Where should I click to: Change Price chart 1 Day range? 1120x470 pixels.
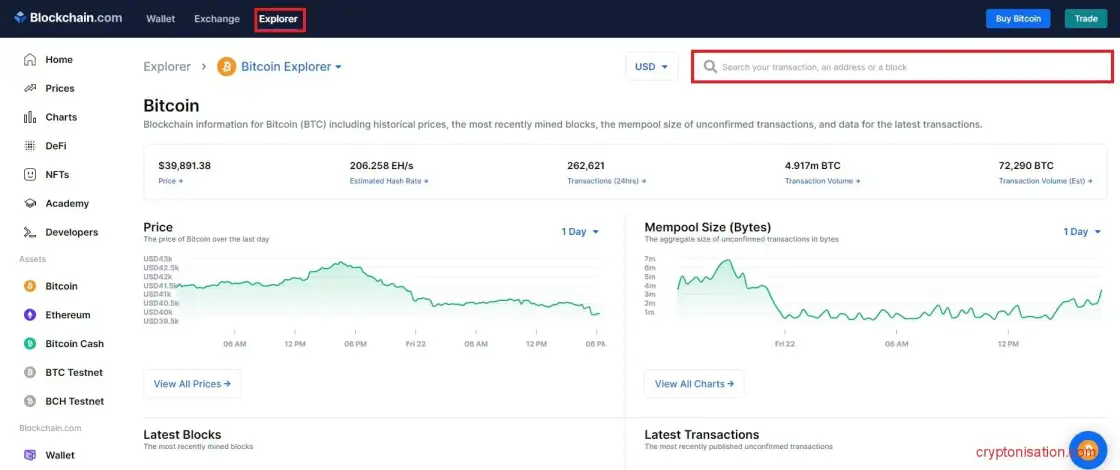(x=580, y=231)
